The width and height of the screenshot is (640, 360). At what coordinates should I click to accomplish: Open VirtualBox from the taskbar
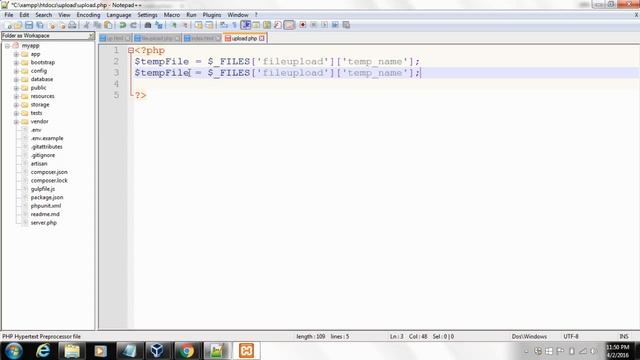coord(158,351)
